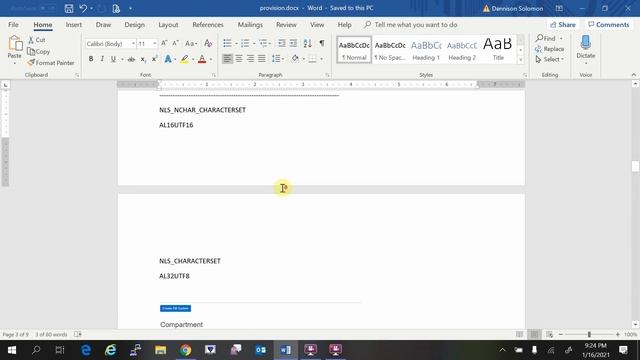Apply the Title style
The height and width of the screenshot is (360, 640).
click(498, 50)
